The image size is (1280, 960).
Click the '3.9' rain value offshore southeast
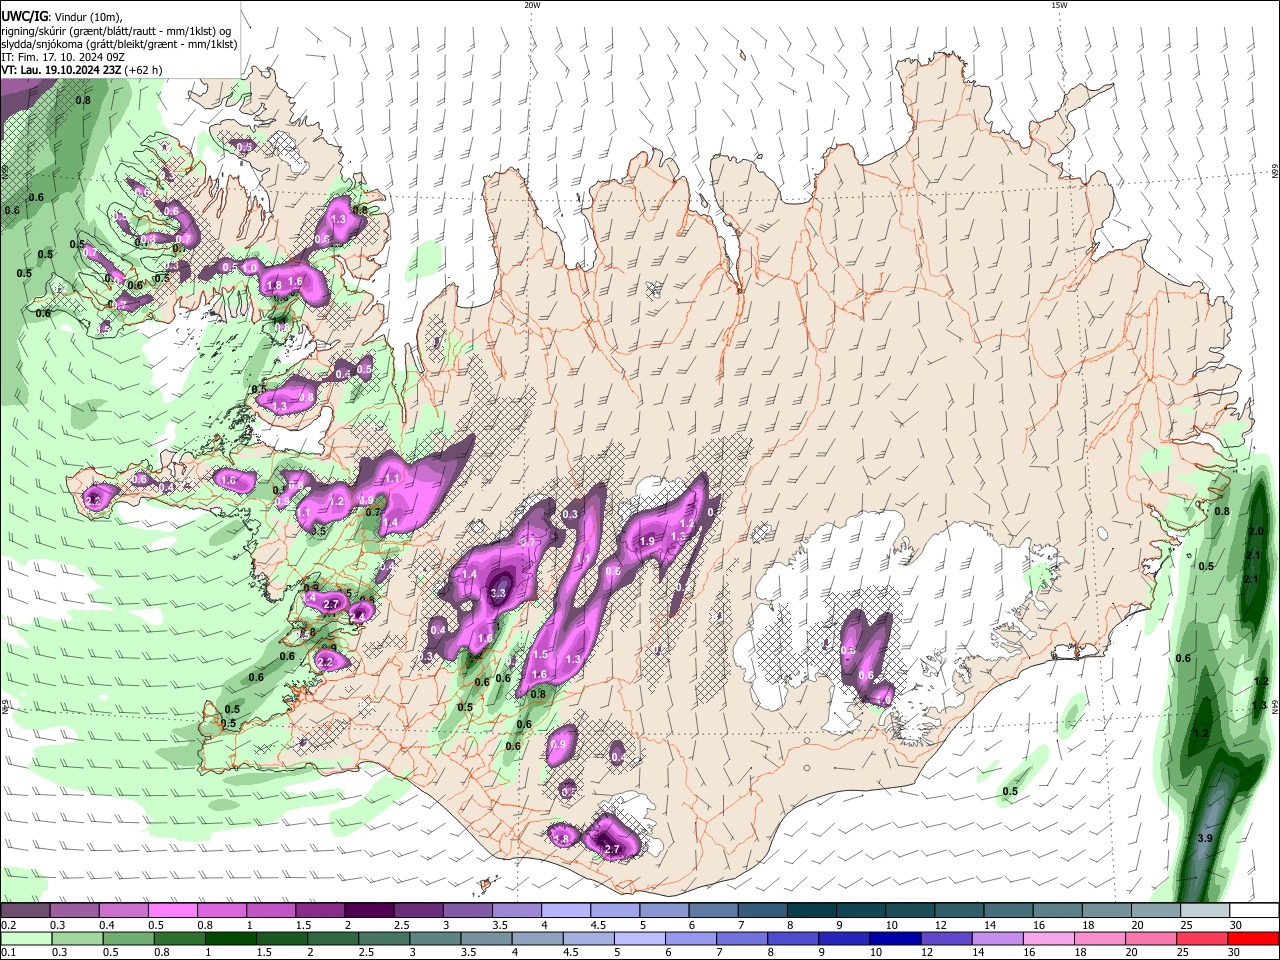[x=1205, y=838]
